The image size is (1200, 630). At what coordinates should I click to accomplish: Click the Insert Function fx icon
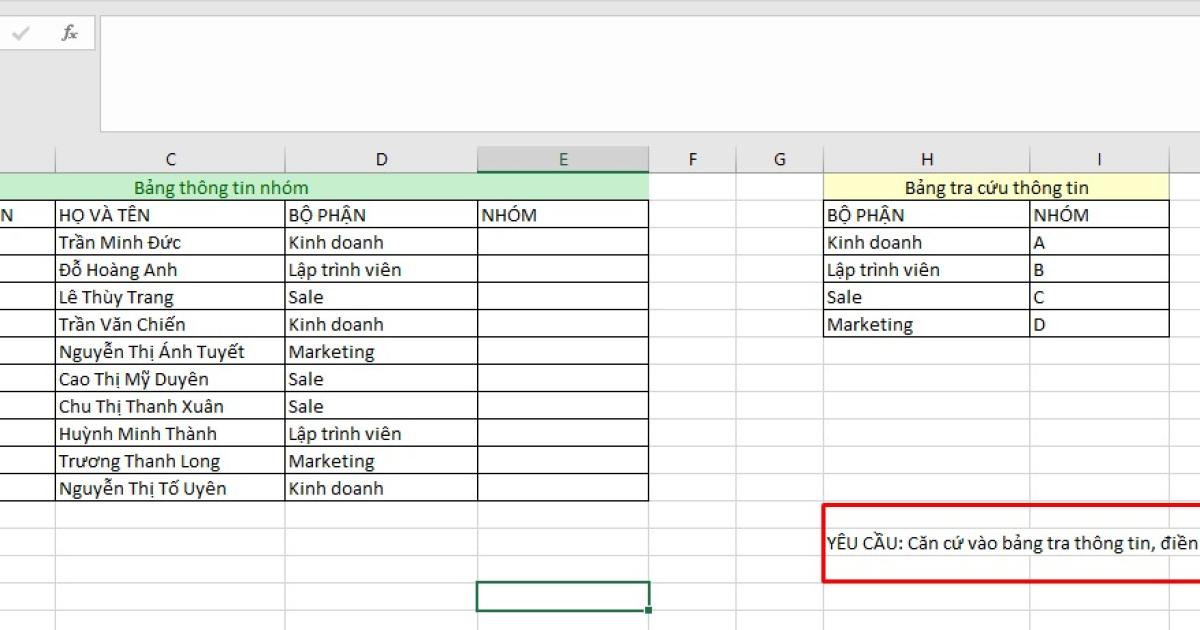[x=68, y=32]
